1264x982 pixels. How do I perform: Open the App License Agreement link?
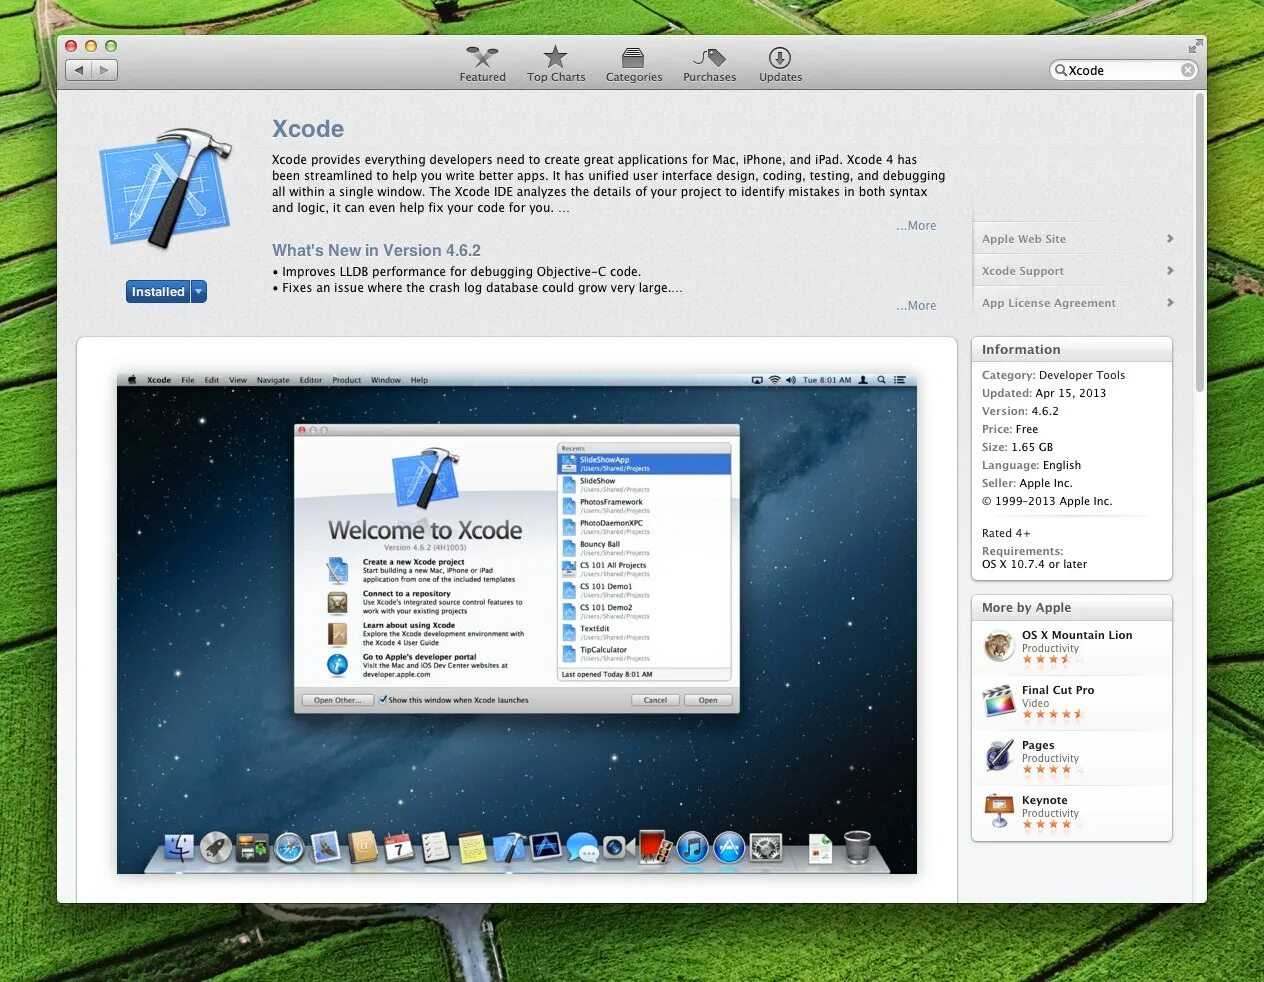pyautogui.click(x=1048, y=303)
